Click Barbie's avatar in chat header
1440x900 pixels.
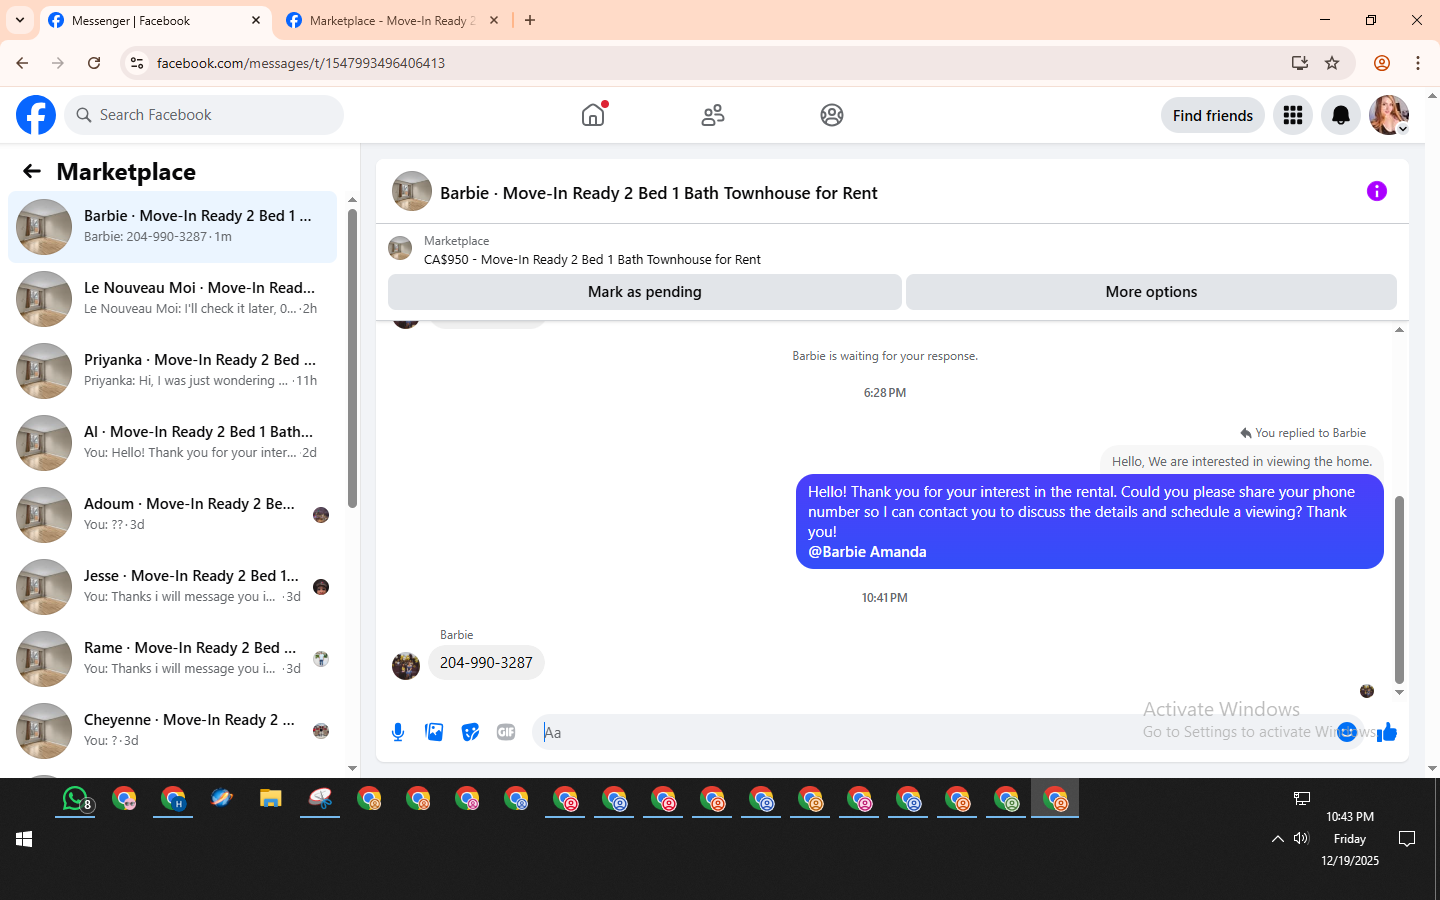pos(412,191)
